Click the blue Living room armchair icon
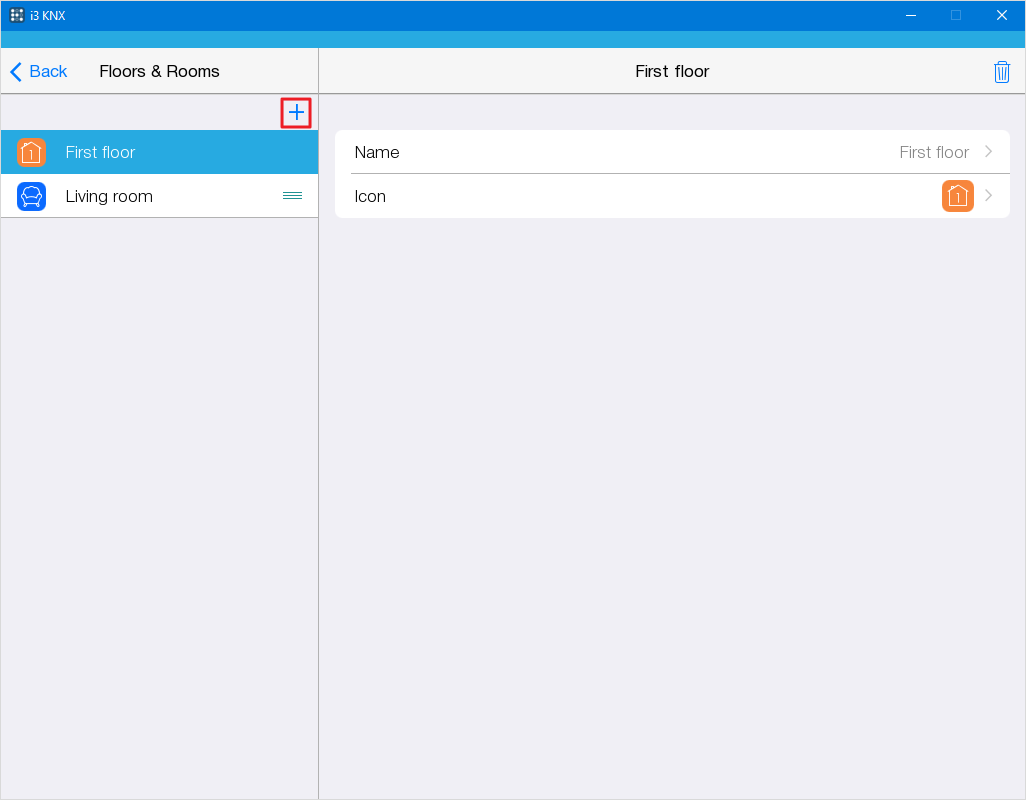The height and width of the screenshot is (800, 1026). [31, 196]
